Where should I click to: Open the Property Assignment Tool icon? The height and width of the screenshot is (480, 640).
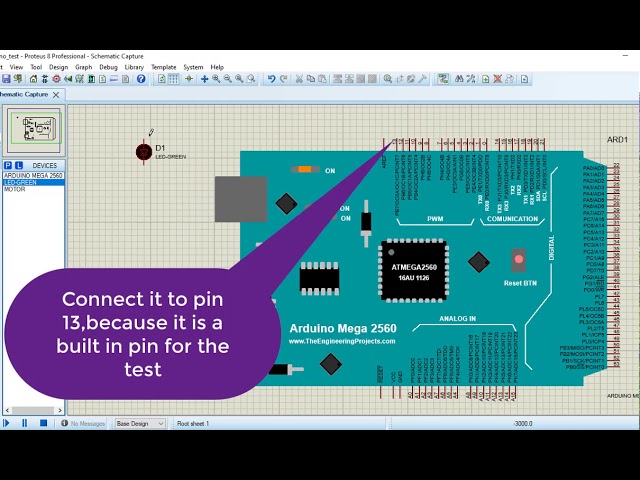tap(471, 79)
